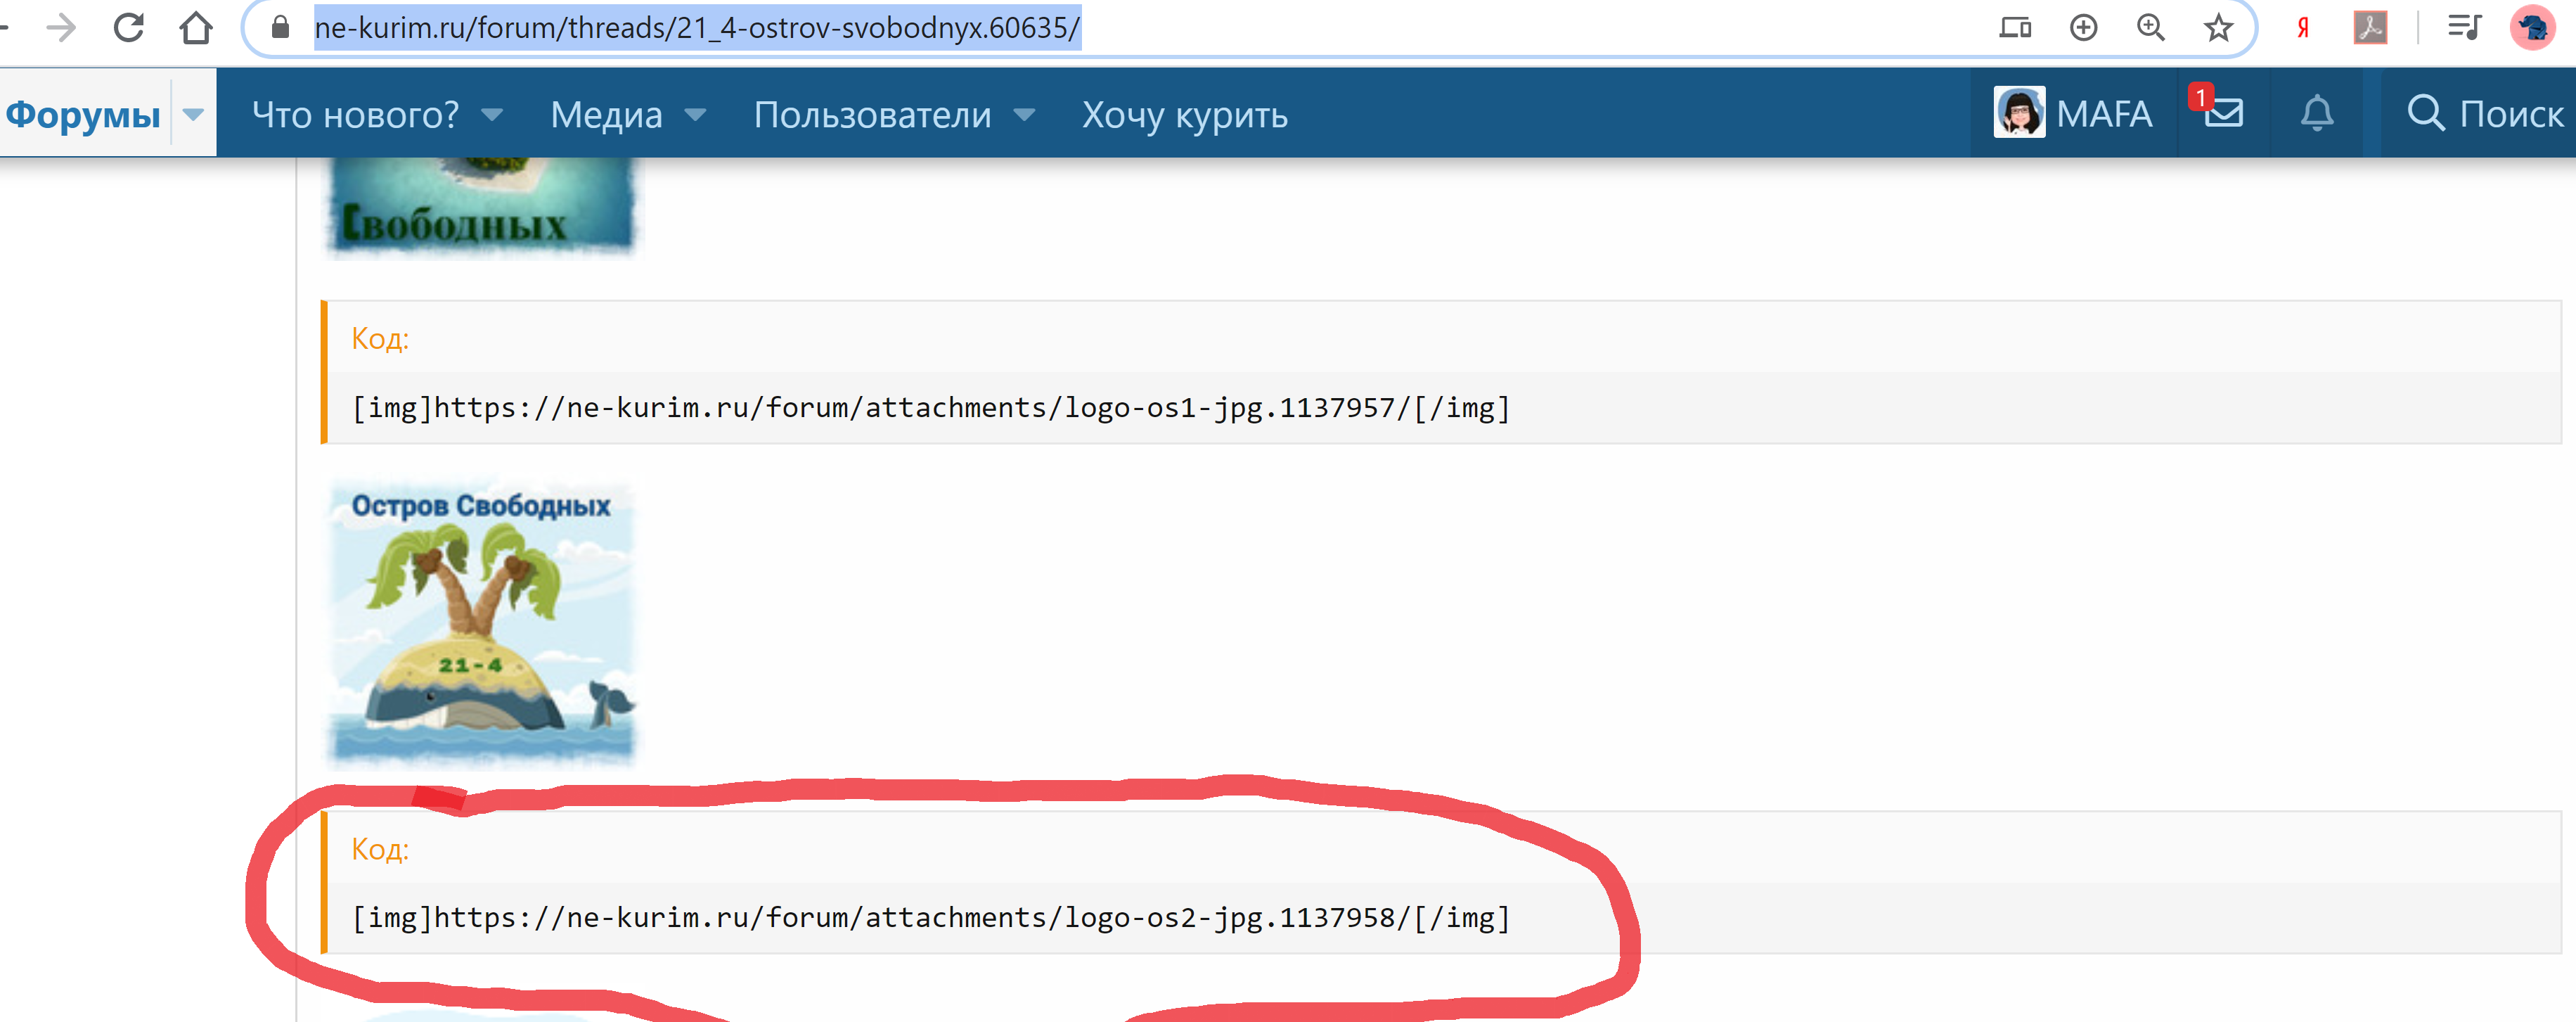The image size is (2576, 1022).
Task: Click the padlock site security icon
Action: tap(281, 27)
